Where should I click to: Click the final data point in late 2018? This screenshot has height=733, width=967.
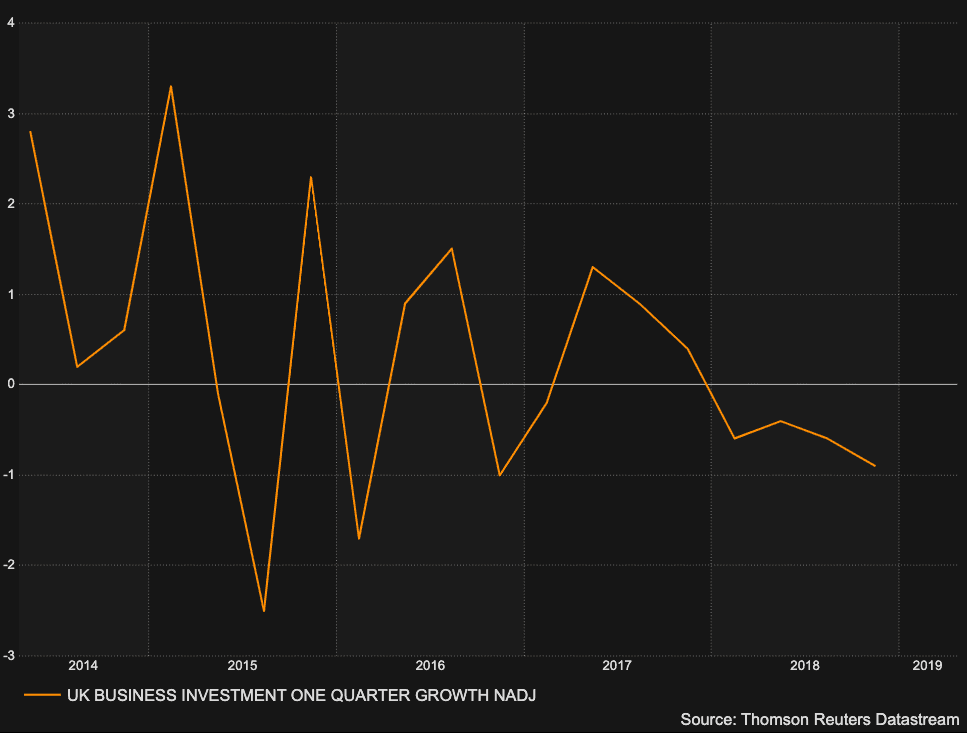click(875, 466)
